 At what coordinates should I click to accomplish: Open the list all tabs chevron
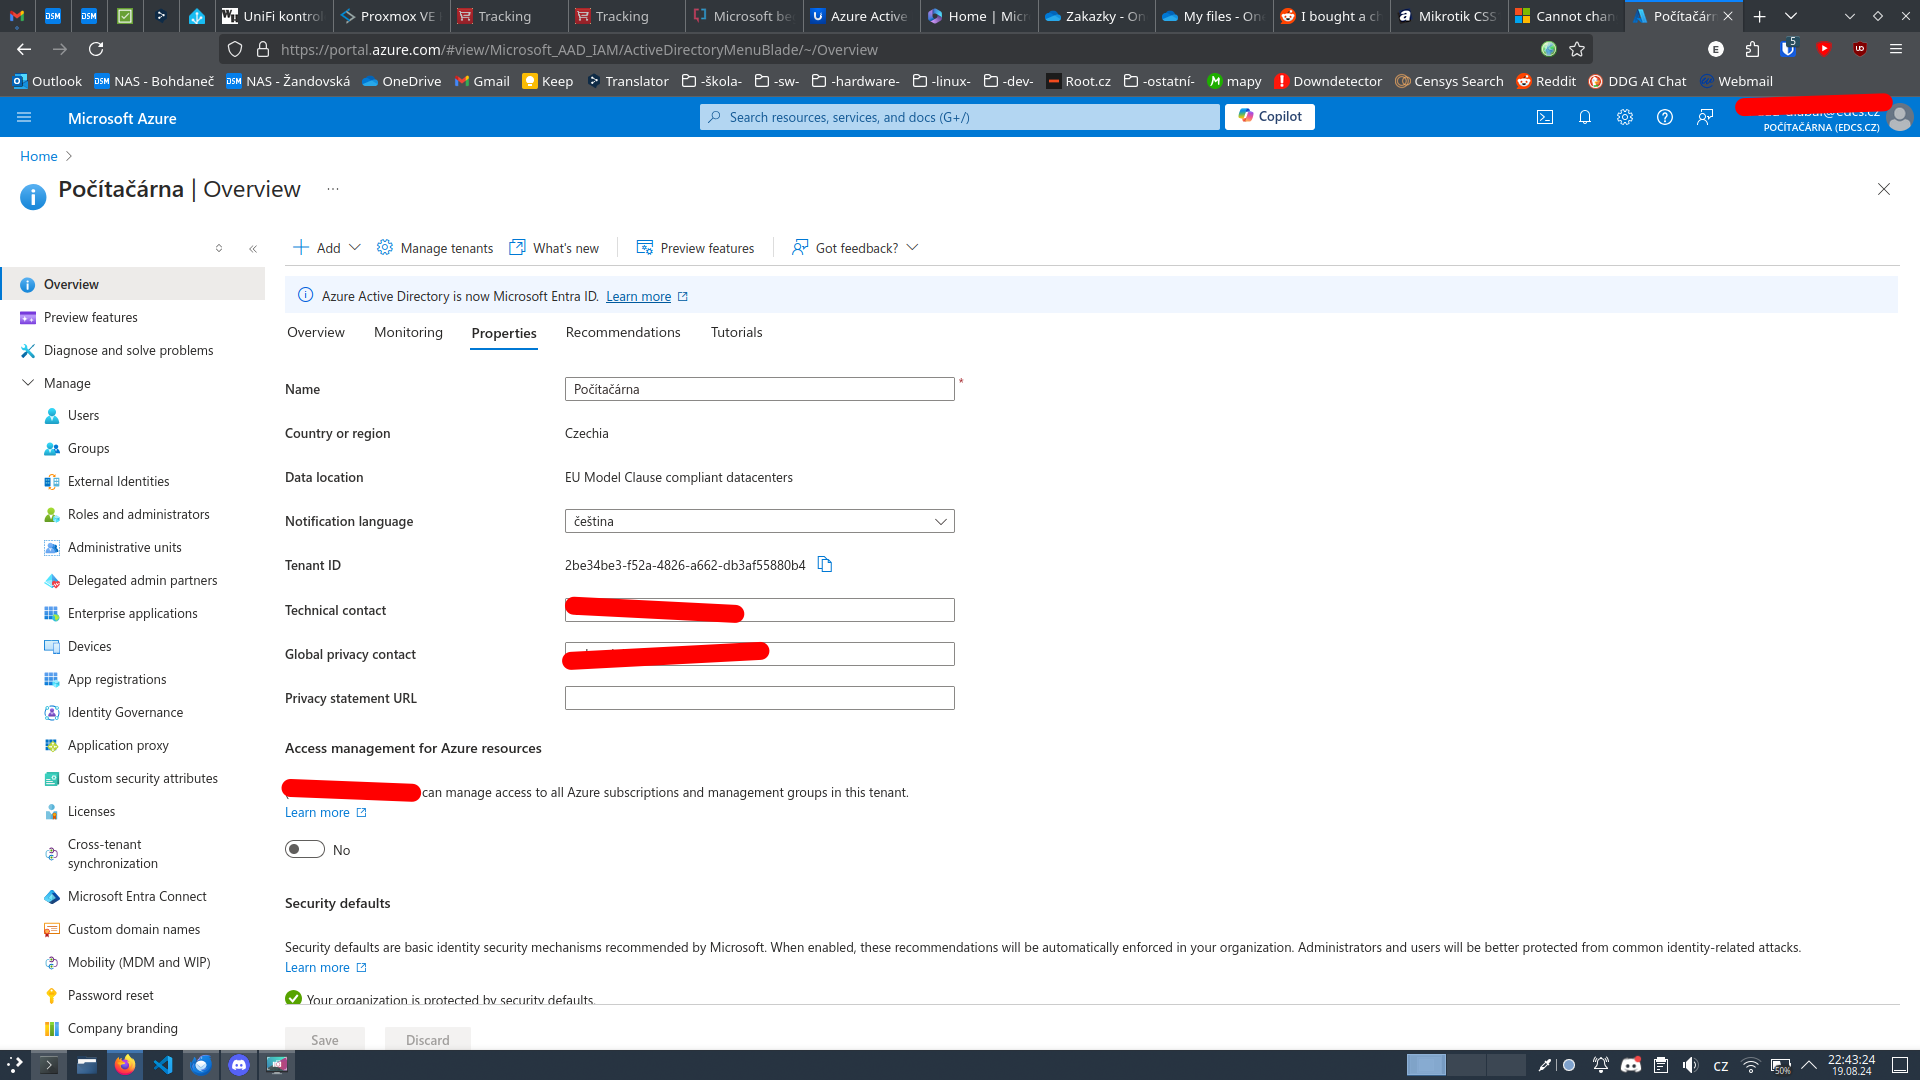coord(1791,16)
